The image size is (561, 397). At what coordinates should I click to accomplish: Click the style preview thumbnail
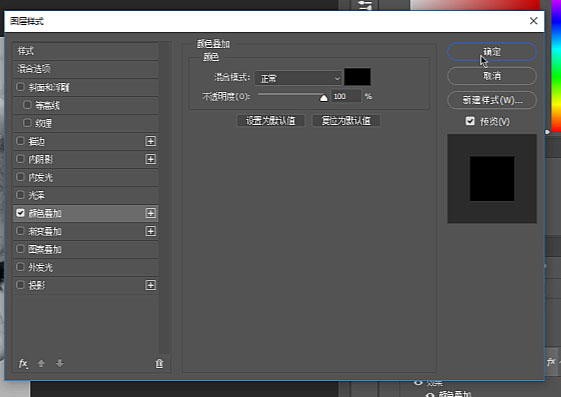tap(492, 178)
